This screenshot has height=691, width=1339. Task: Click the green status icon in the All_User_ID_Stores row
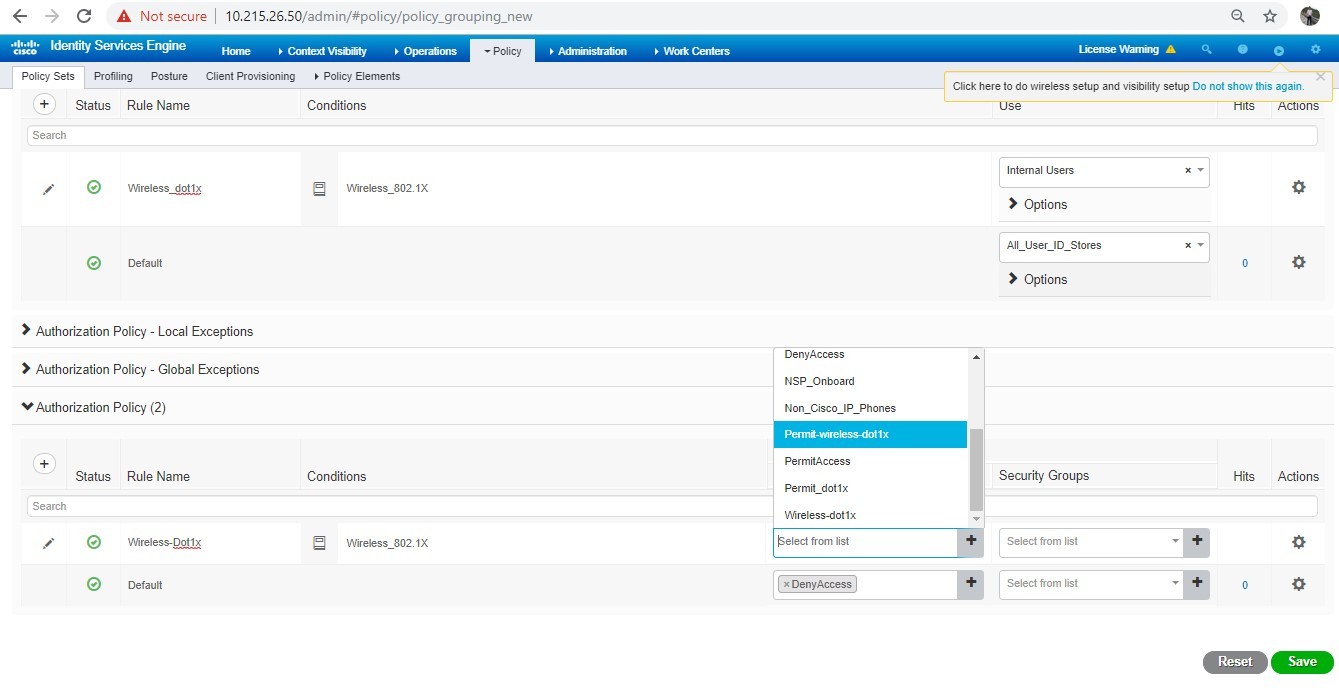click(x=94, y=263)
